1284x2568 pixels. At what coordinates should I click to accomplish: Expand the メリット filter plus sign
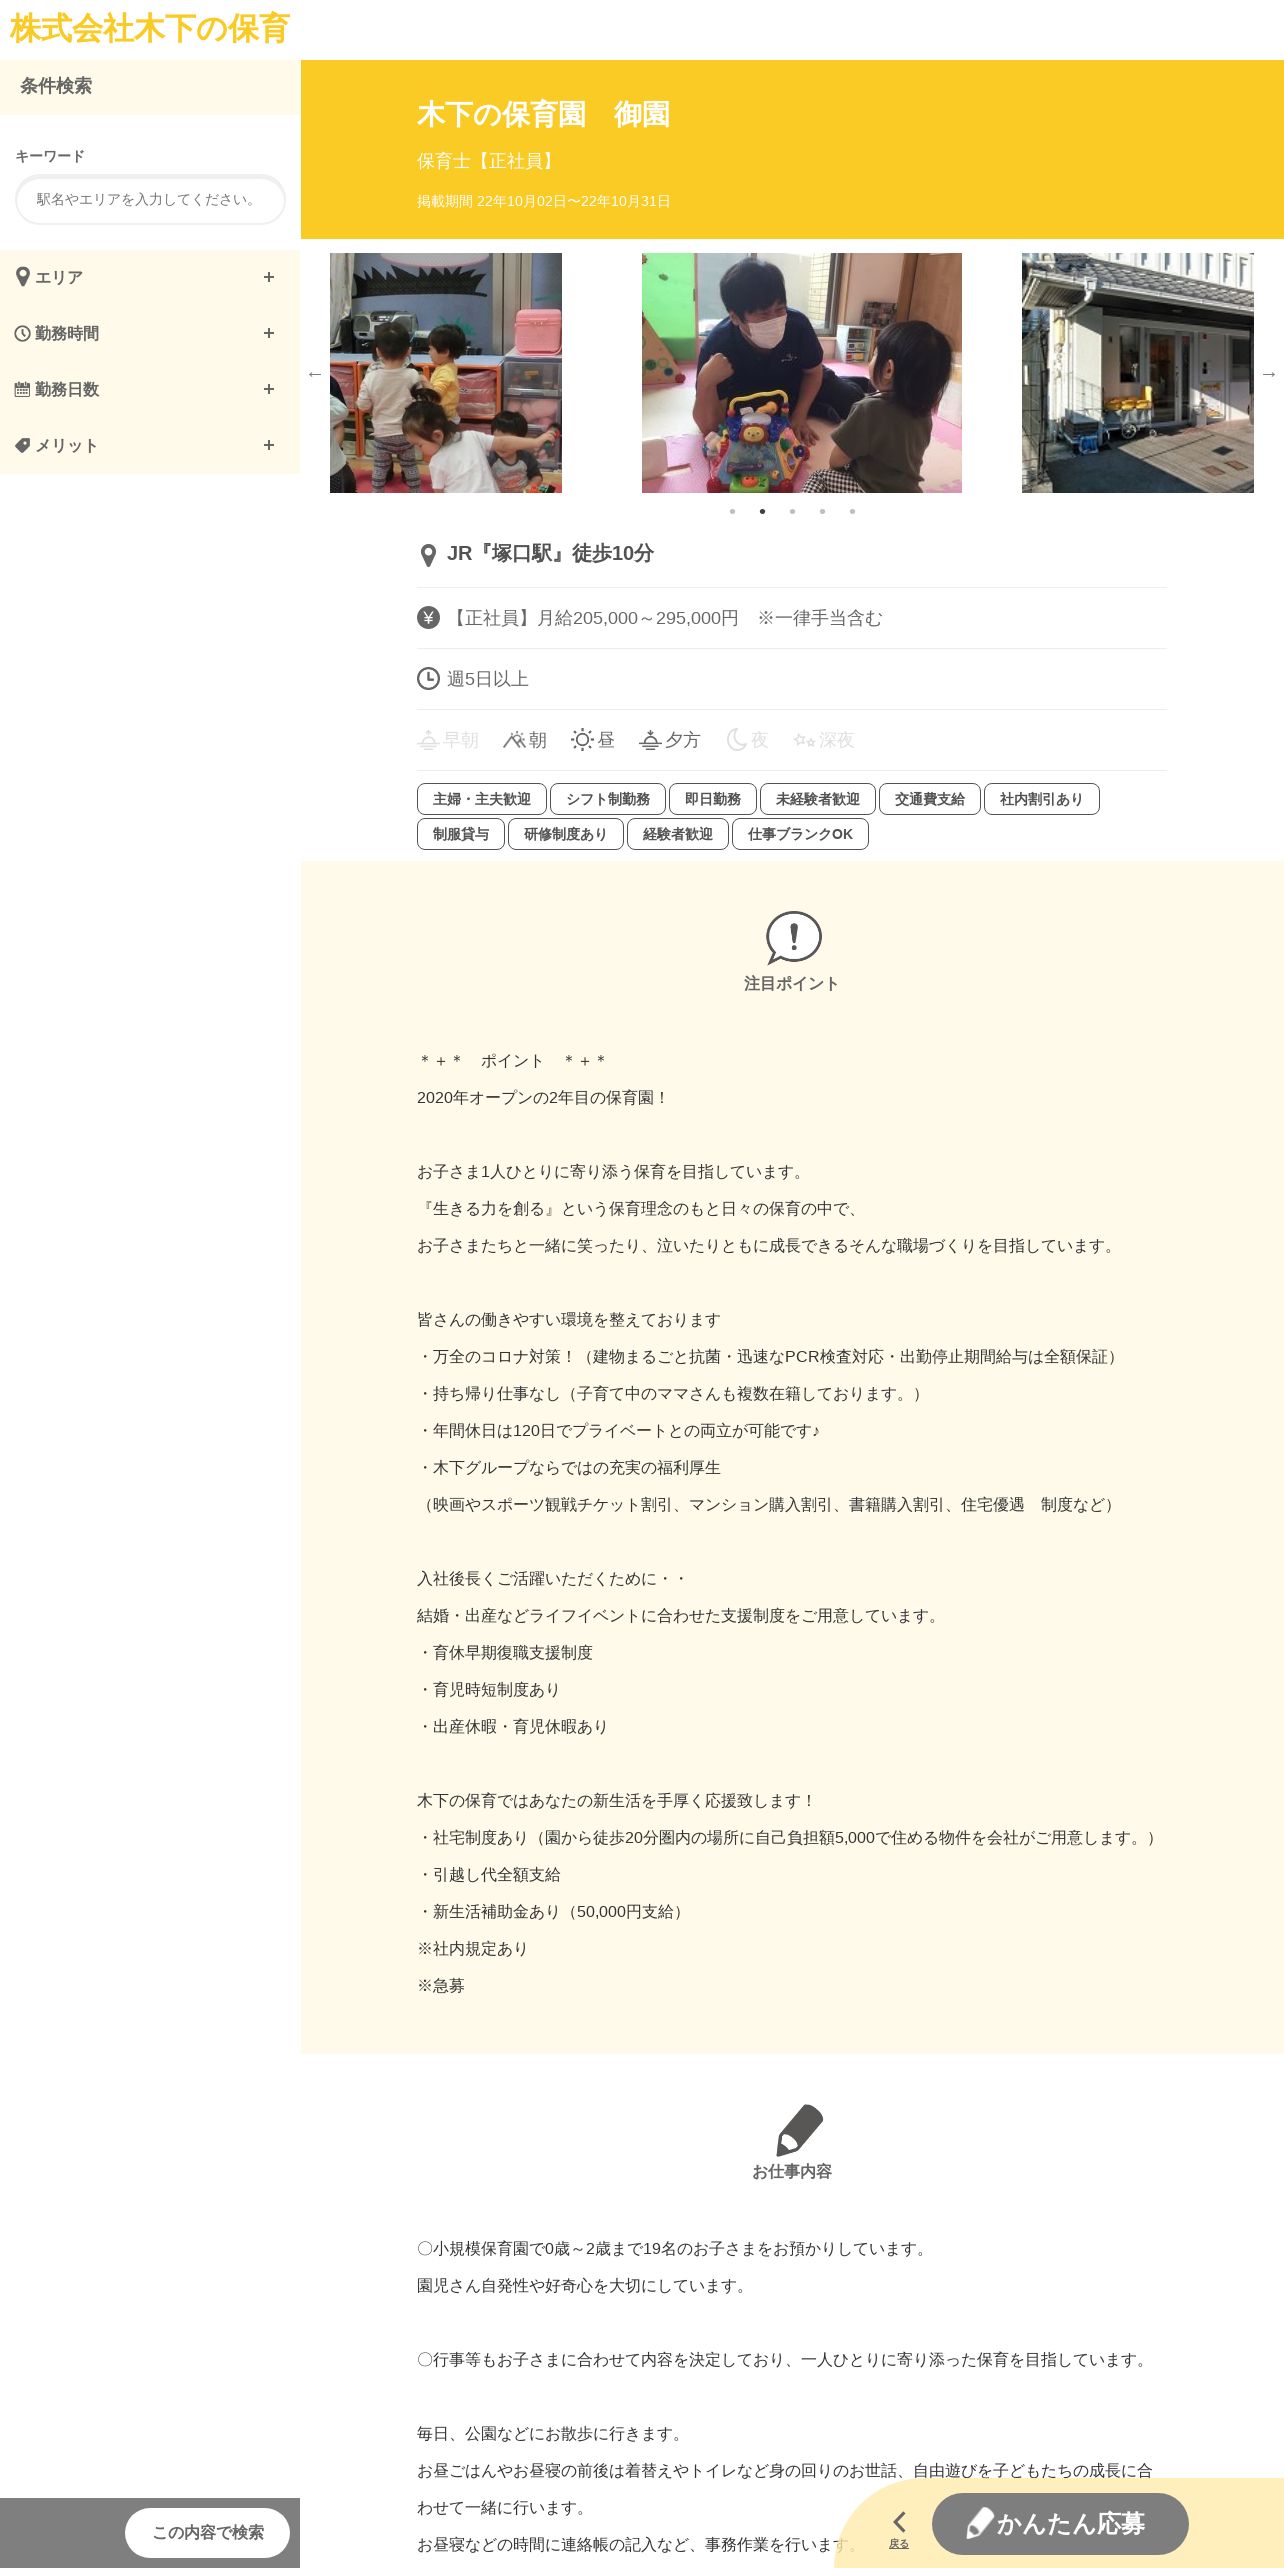(x=269, y=445)
